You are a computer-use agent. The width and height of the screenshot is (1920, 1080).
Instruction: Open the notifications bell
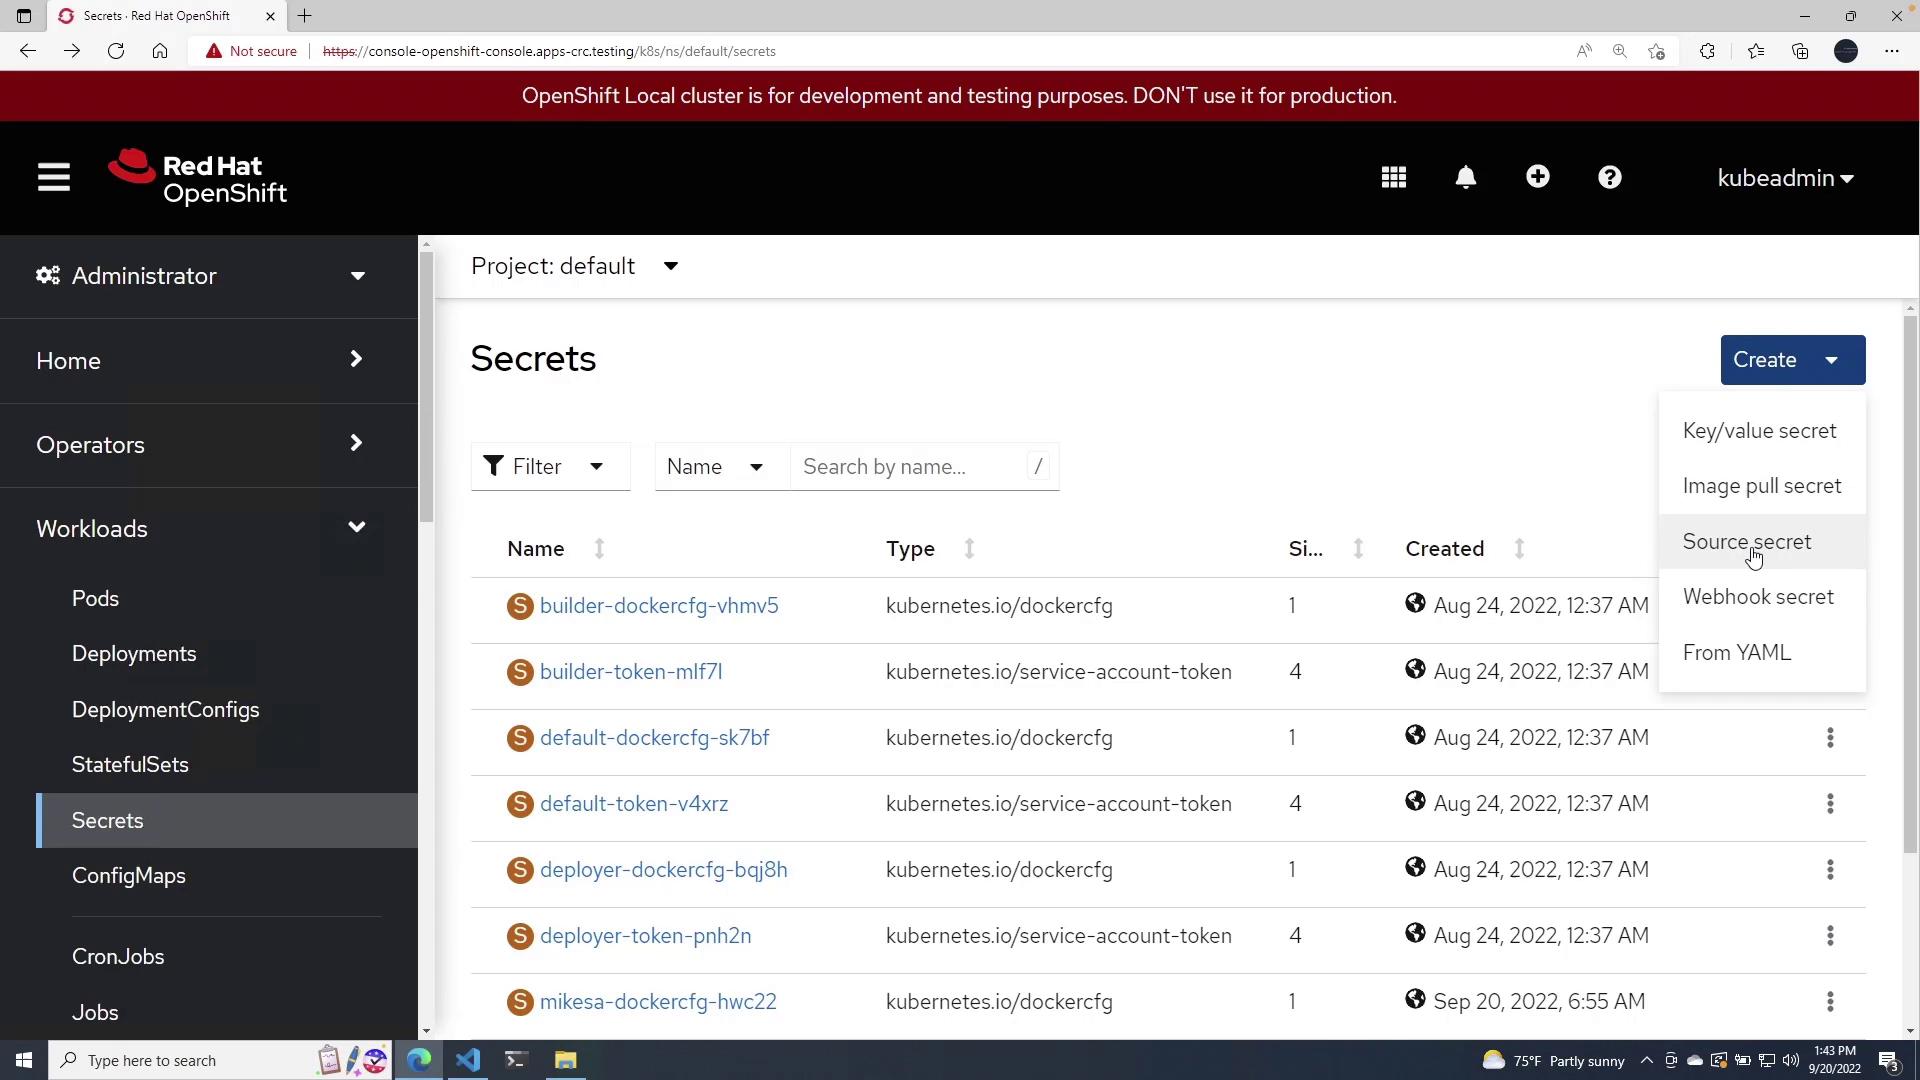point(1465,178)
